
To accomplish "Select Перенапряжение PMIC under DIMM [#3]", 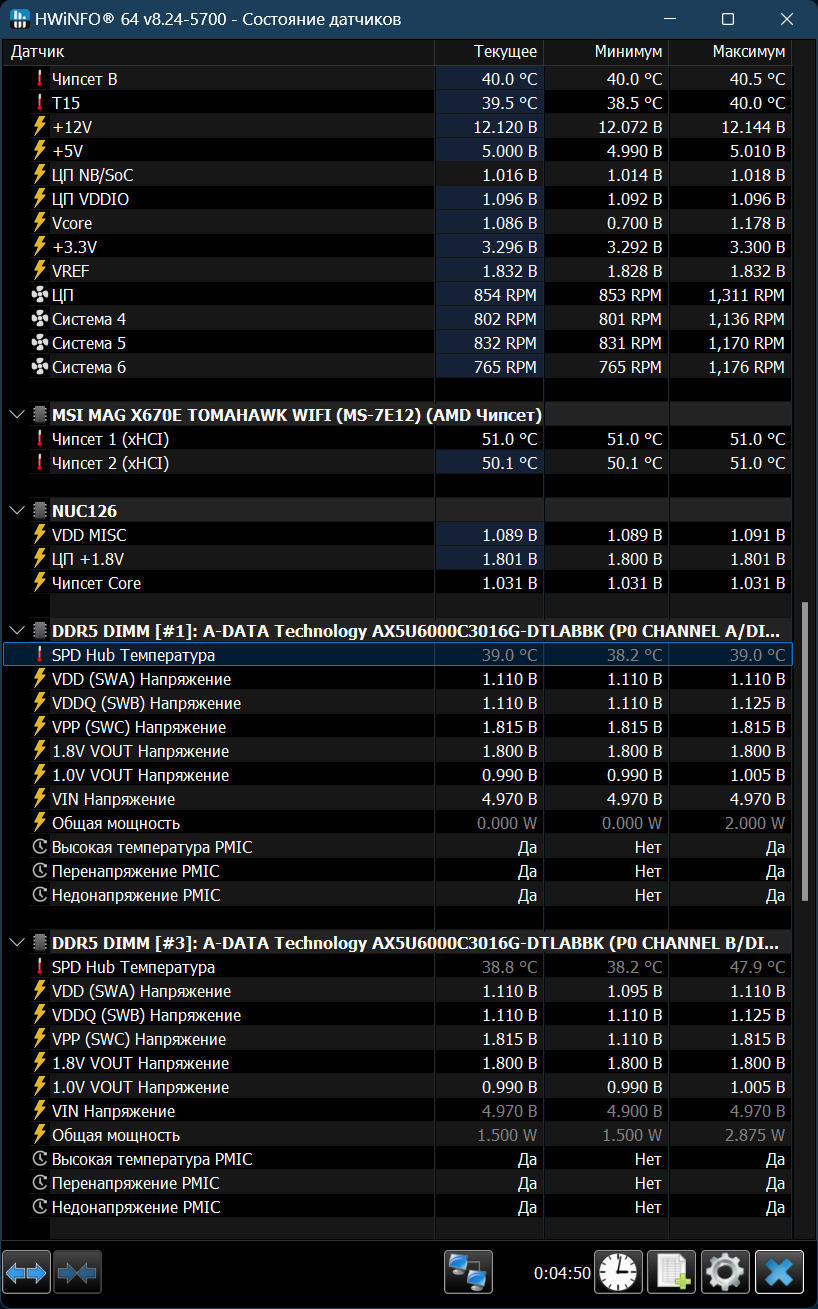I will [398, 1183].
